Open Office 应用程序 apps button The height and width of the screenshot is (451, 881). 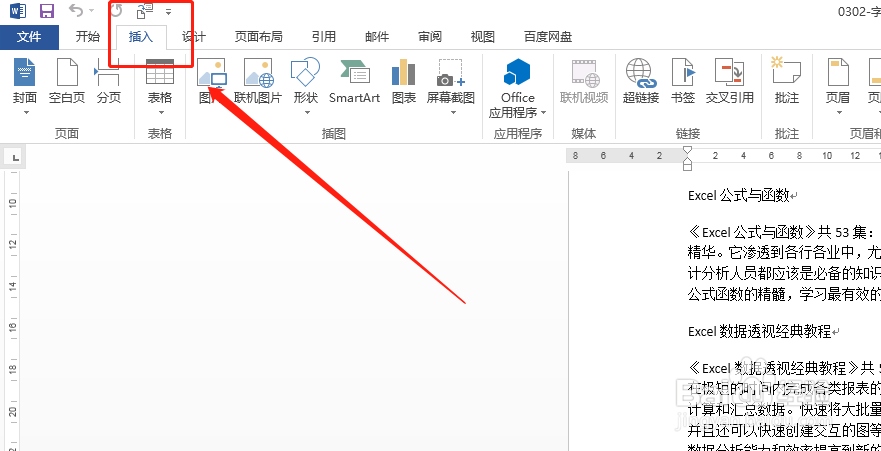click(517, 88)
